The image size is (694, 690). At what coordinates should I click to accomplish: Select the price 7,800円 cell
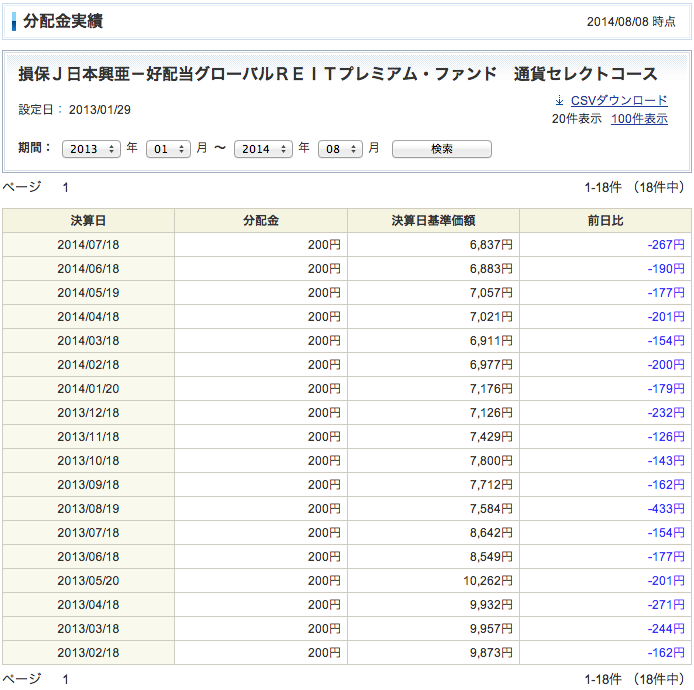point(433,461)
